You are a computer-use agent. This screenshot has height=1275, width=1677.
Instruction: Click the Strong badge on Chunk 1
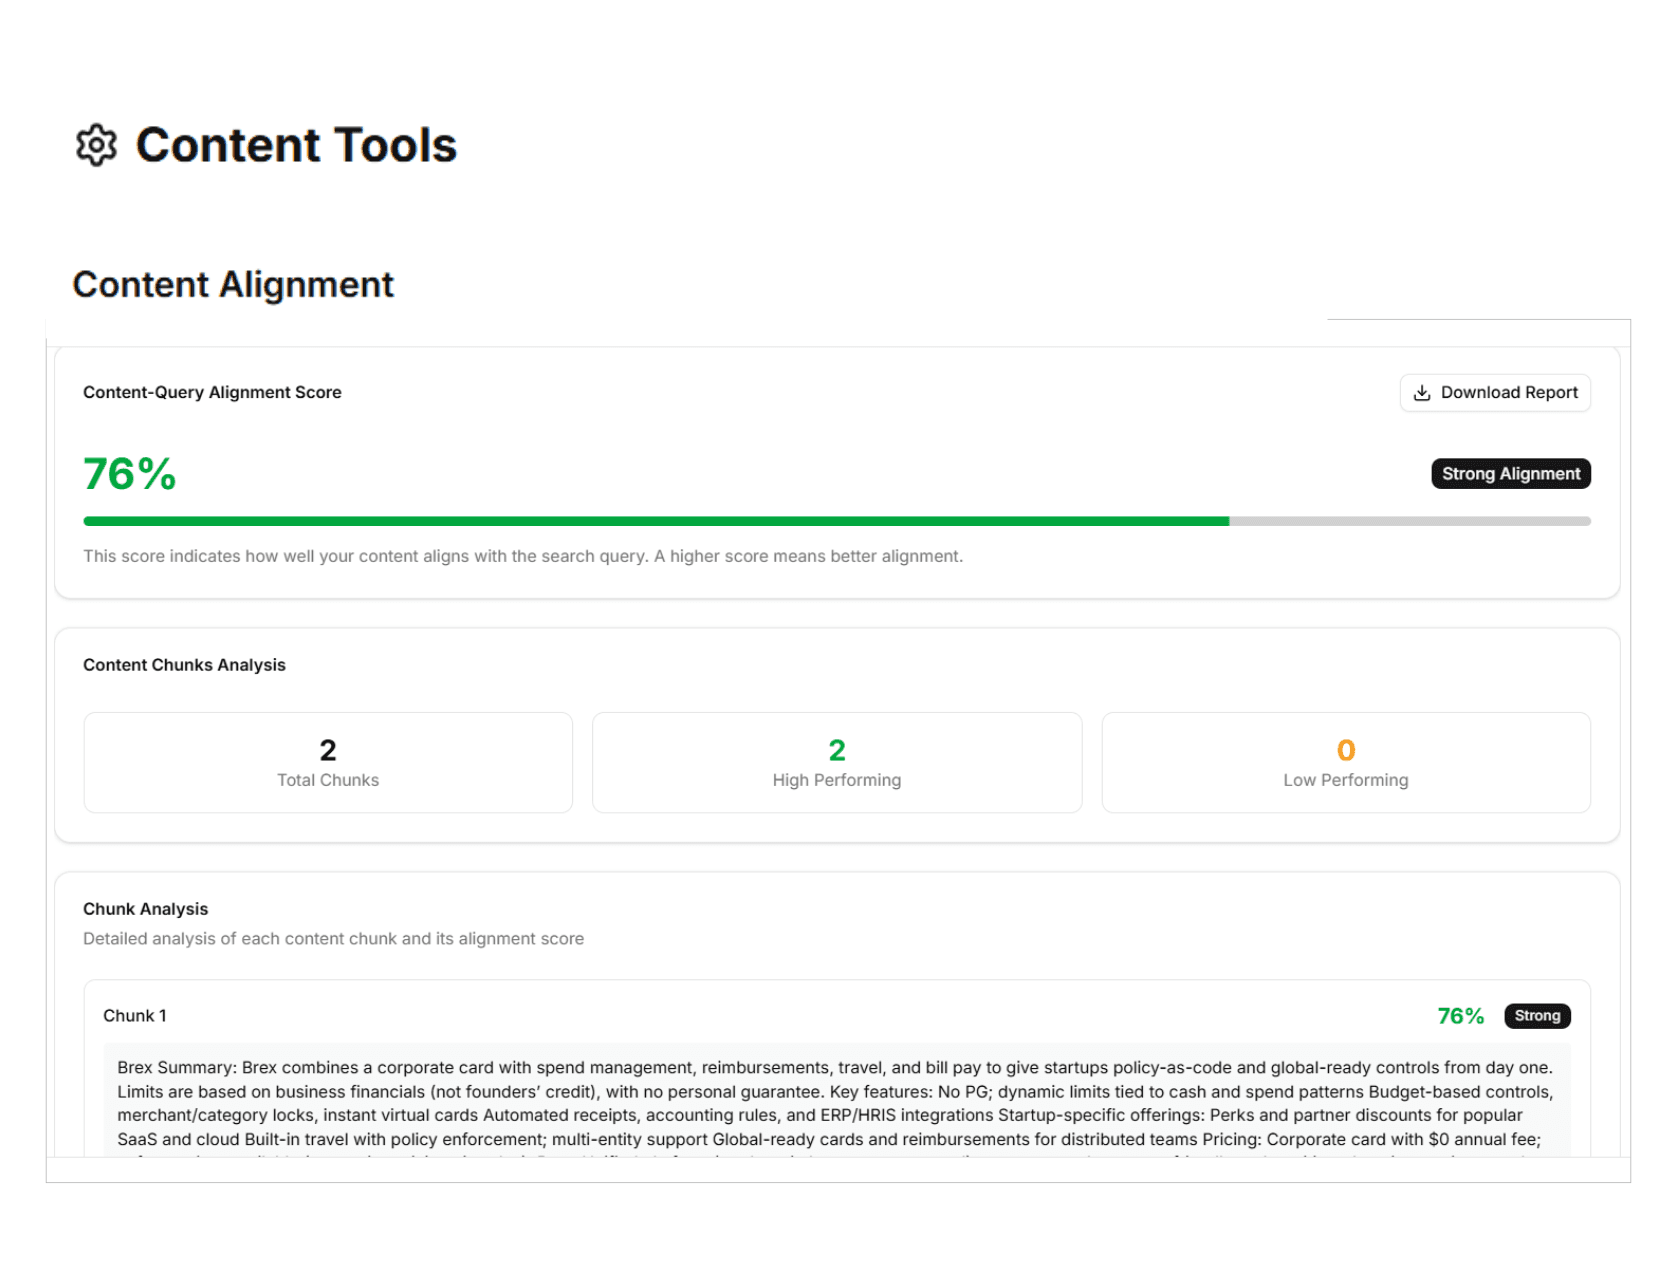(x=1537, y=1015)
